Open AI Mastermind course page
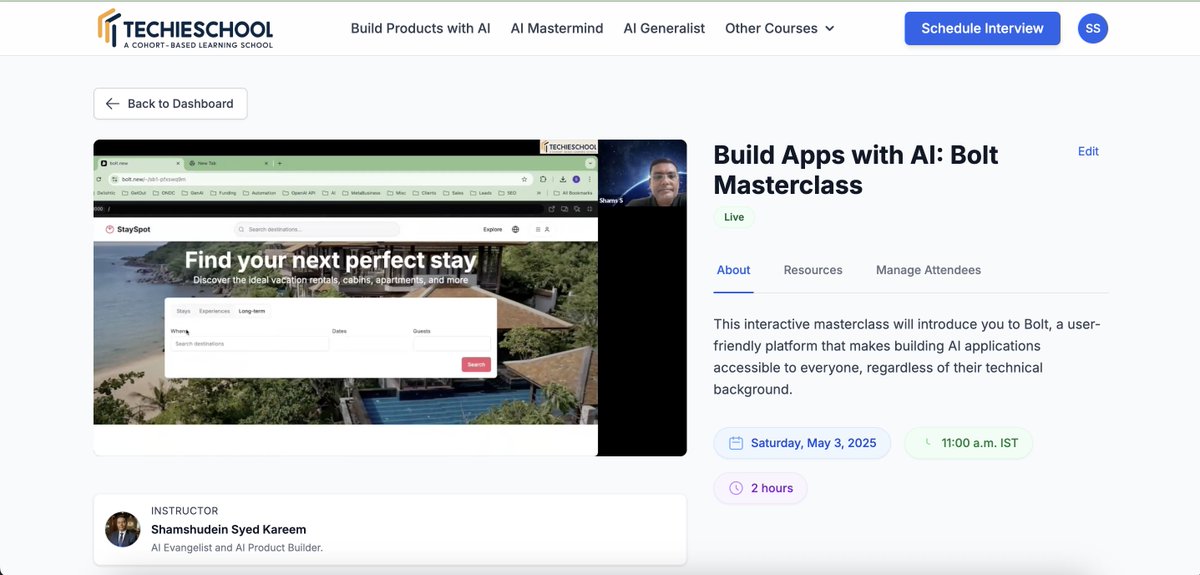Viewport: 1200px width, 575px height. (557, 28)
